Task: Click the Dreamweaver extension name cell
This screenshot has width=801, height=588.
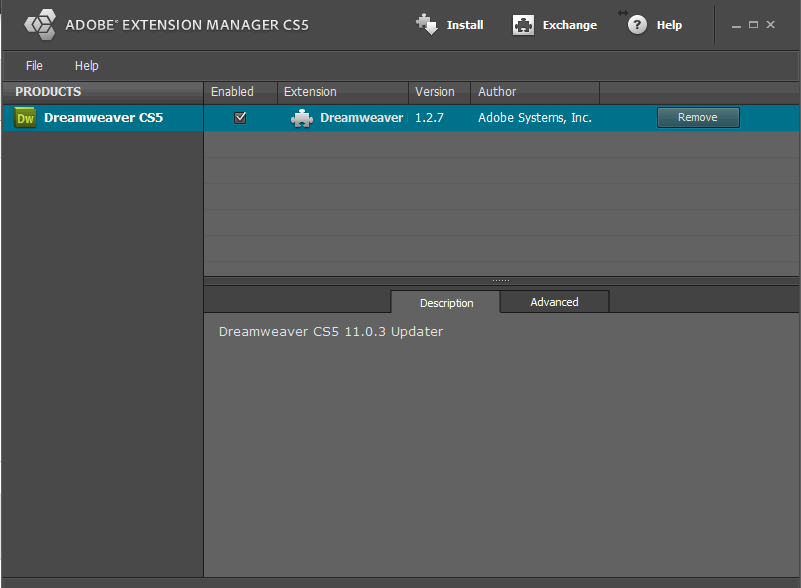Action: [x=362, y=117]
